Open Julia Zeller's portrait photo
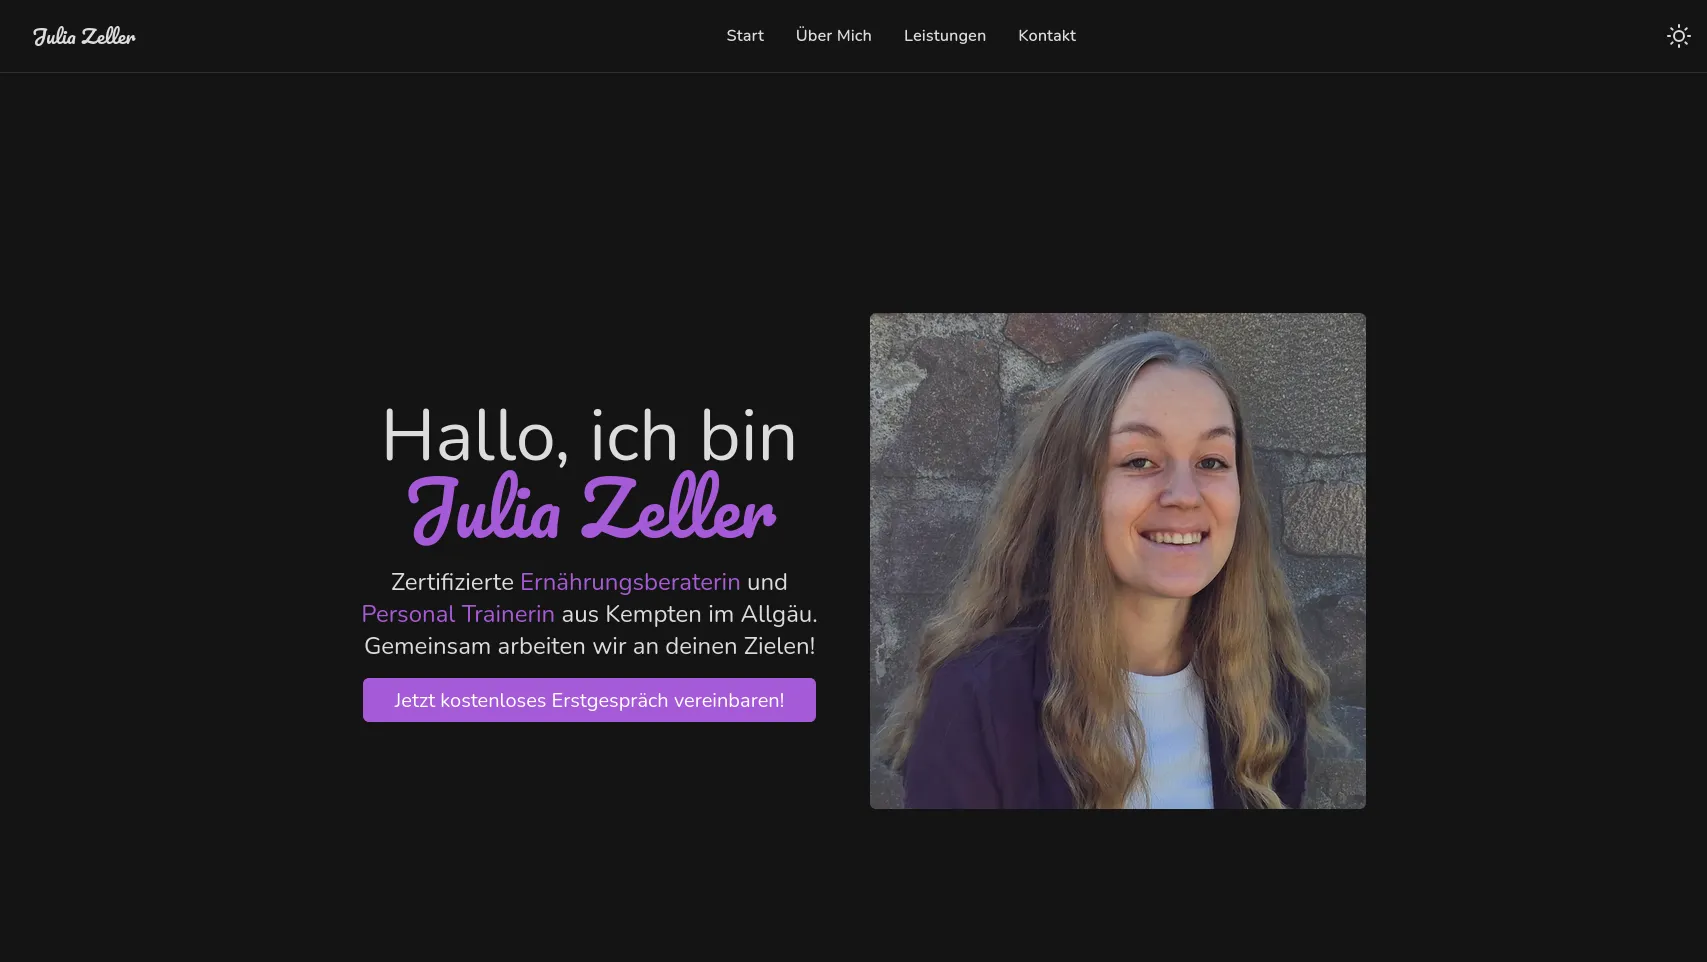1707x962 pixels. (1117, 560)
